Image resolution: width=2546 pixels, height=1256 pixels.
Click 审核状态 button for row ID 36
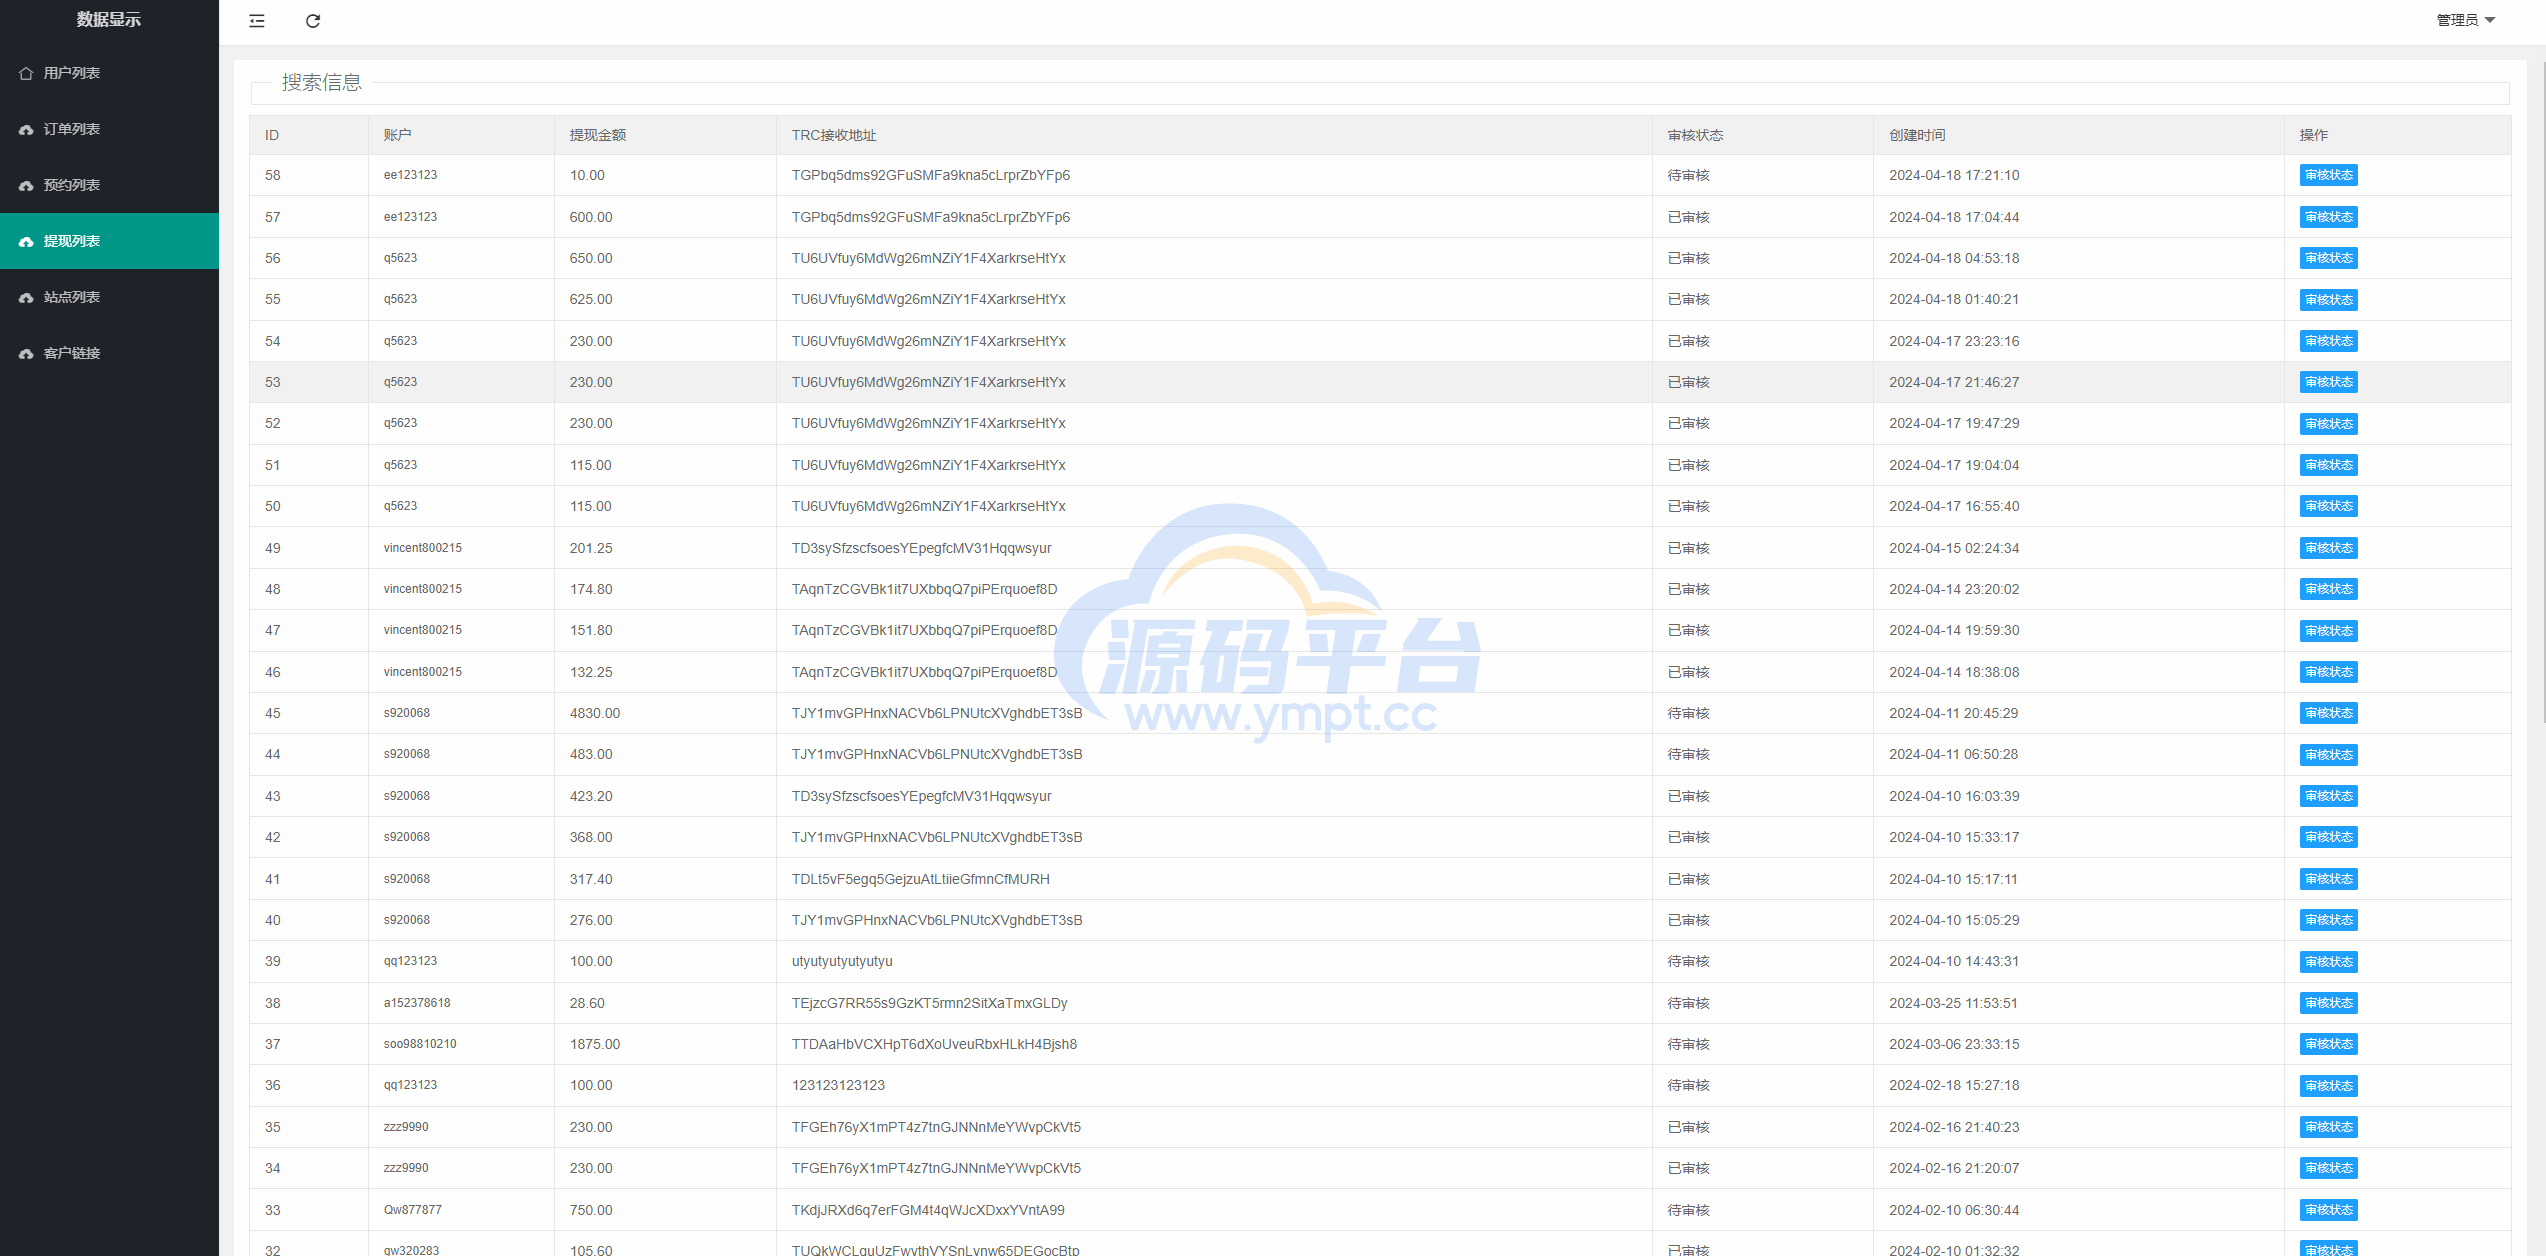[2328, 1086]
